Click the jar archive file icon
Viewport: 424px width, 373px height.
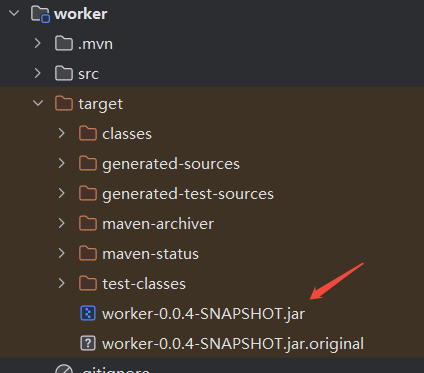pyautogui.click(x=88, y=313)
